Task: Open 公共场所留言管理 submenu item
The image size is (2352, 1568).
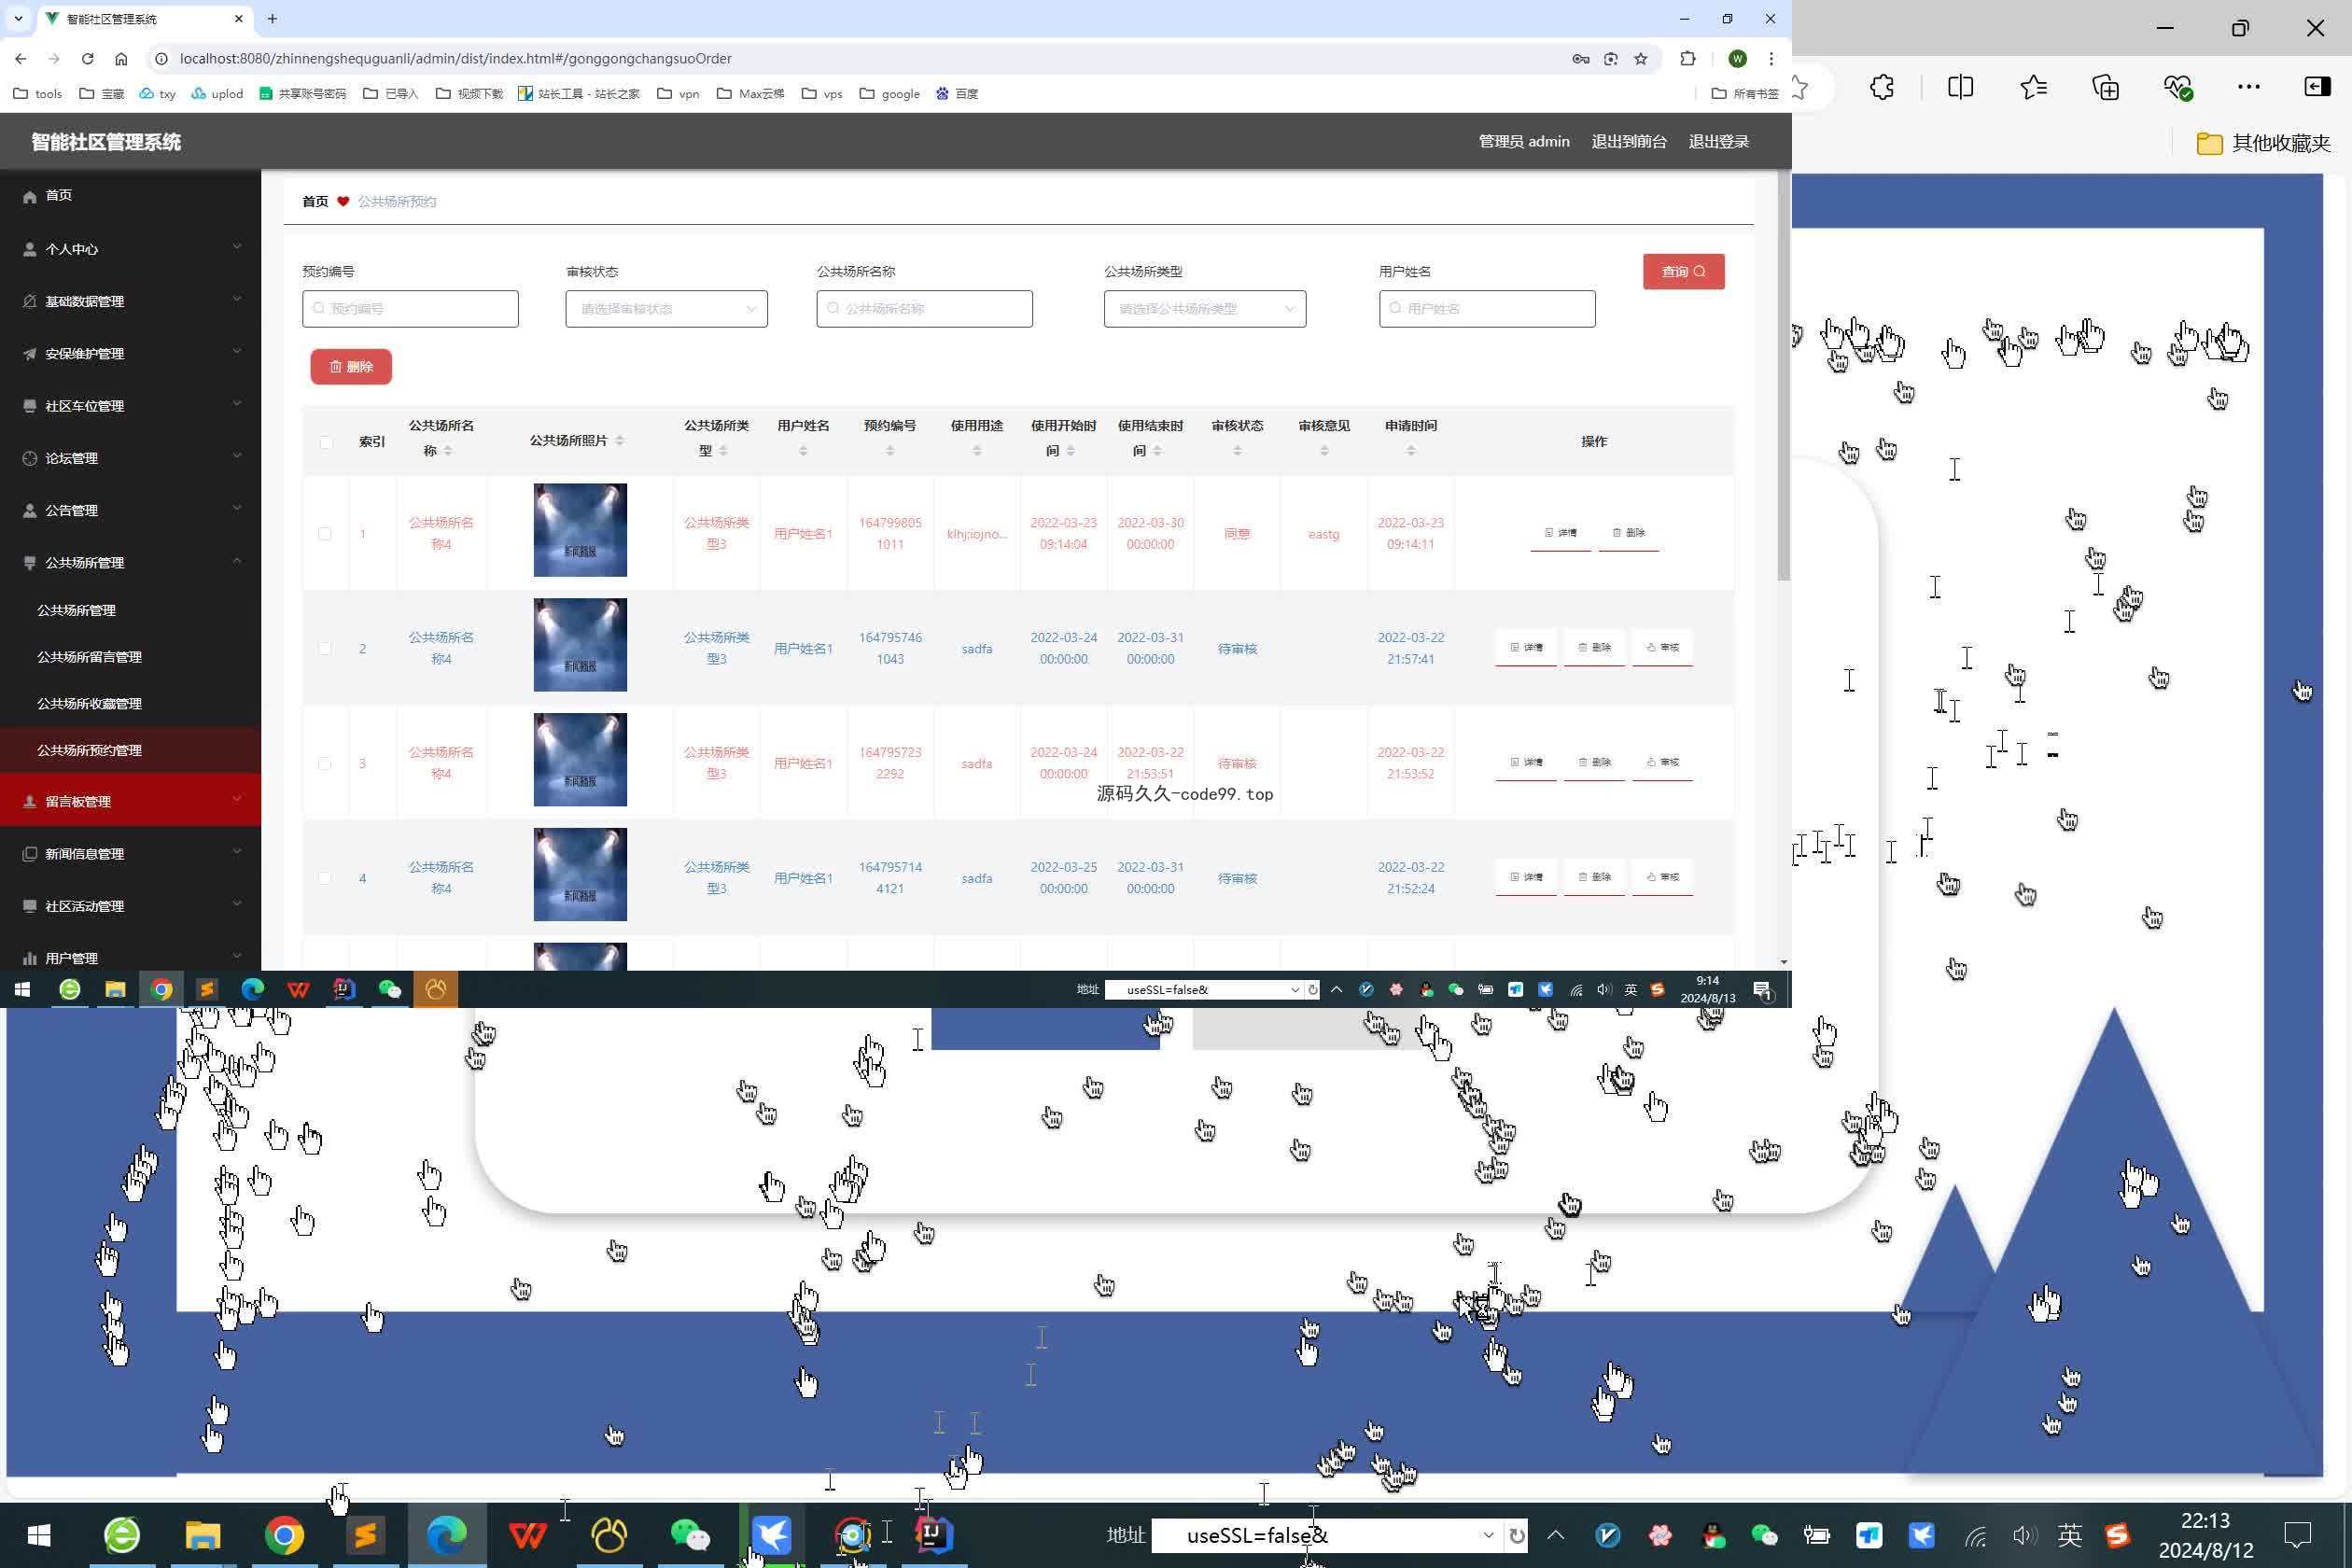Action: [x=130, y=657]
